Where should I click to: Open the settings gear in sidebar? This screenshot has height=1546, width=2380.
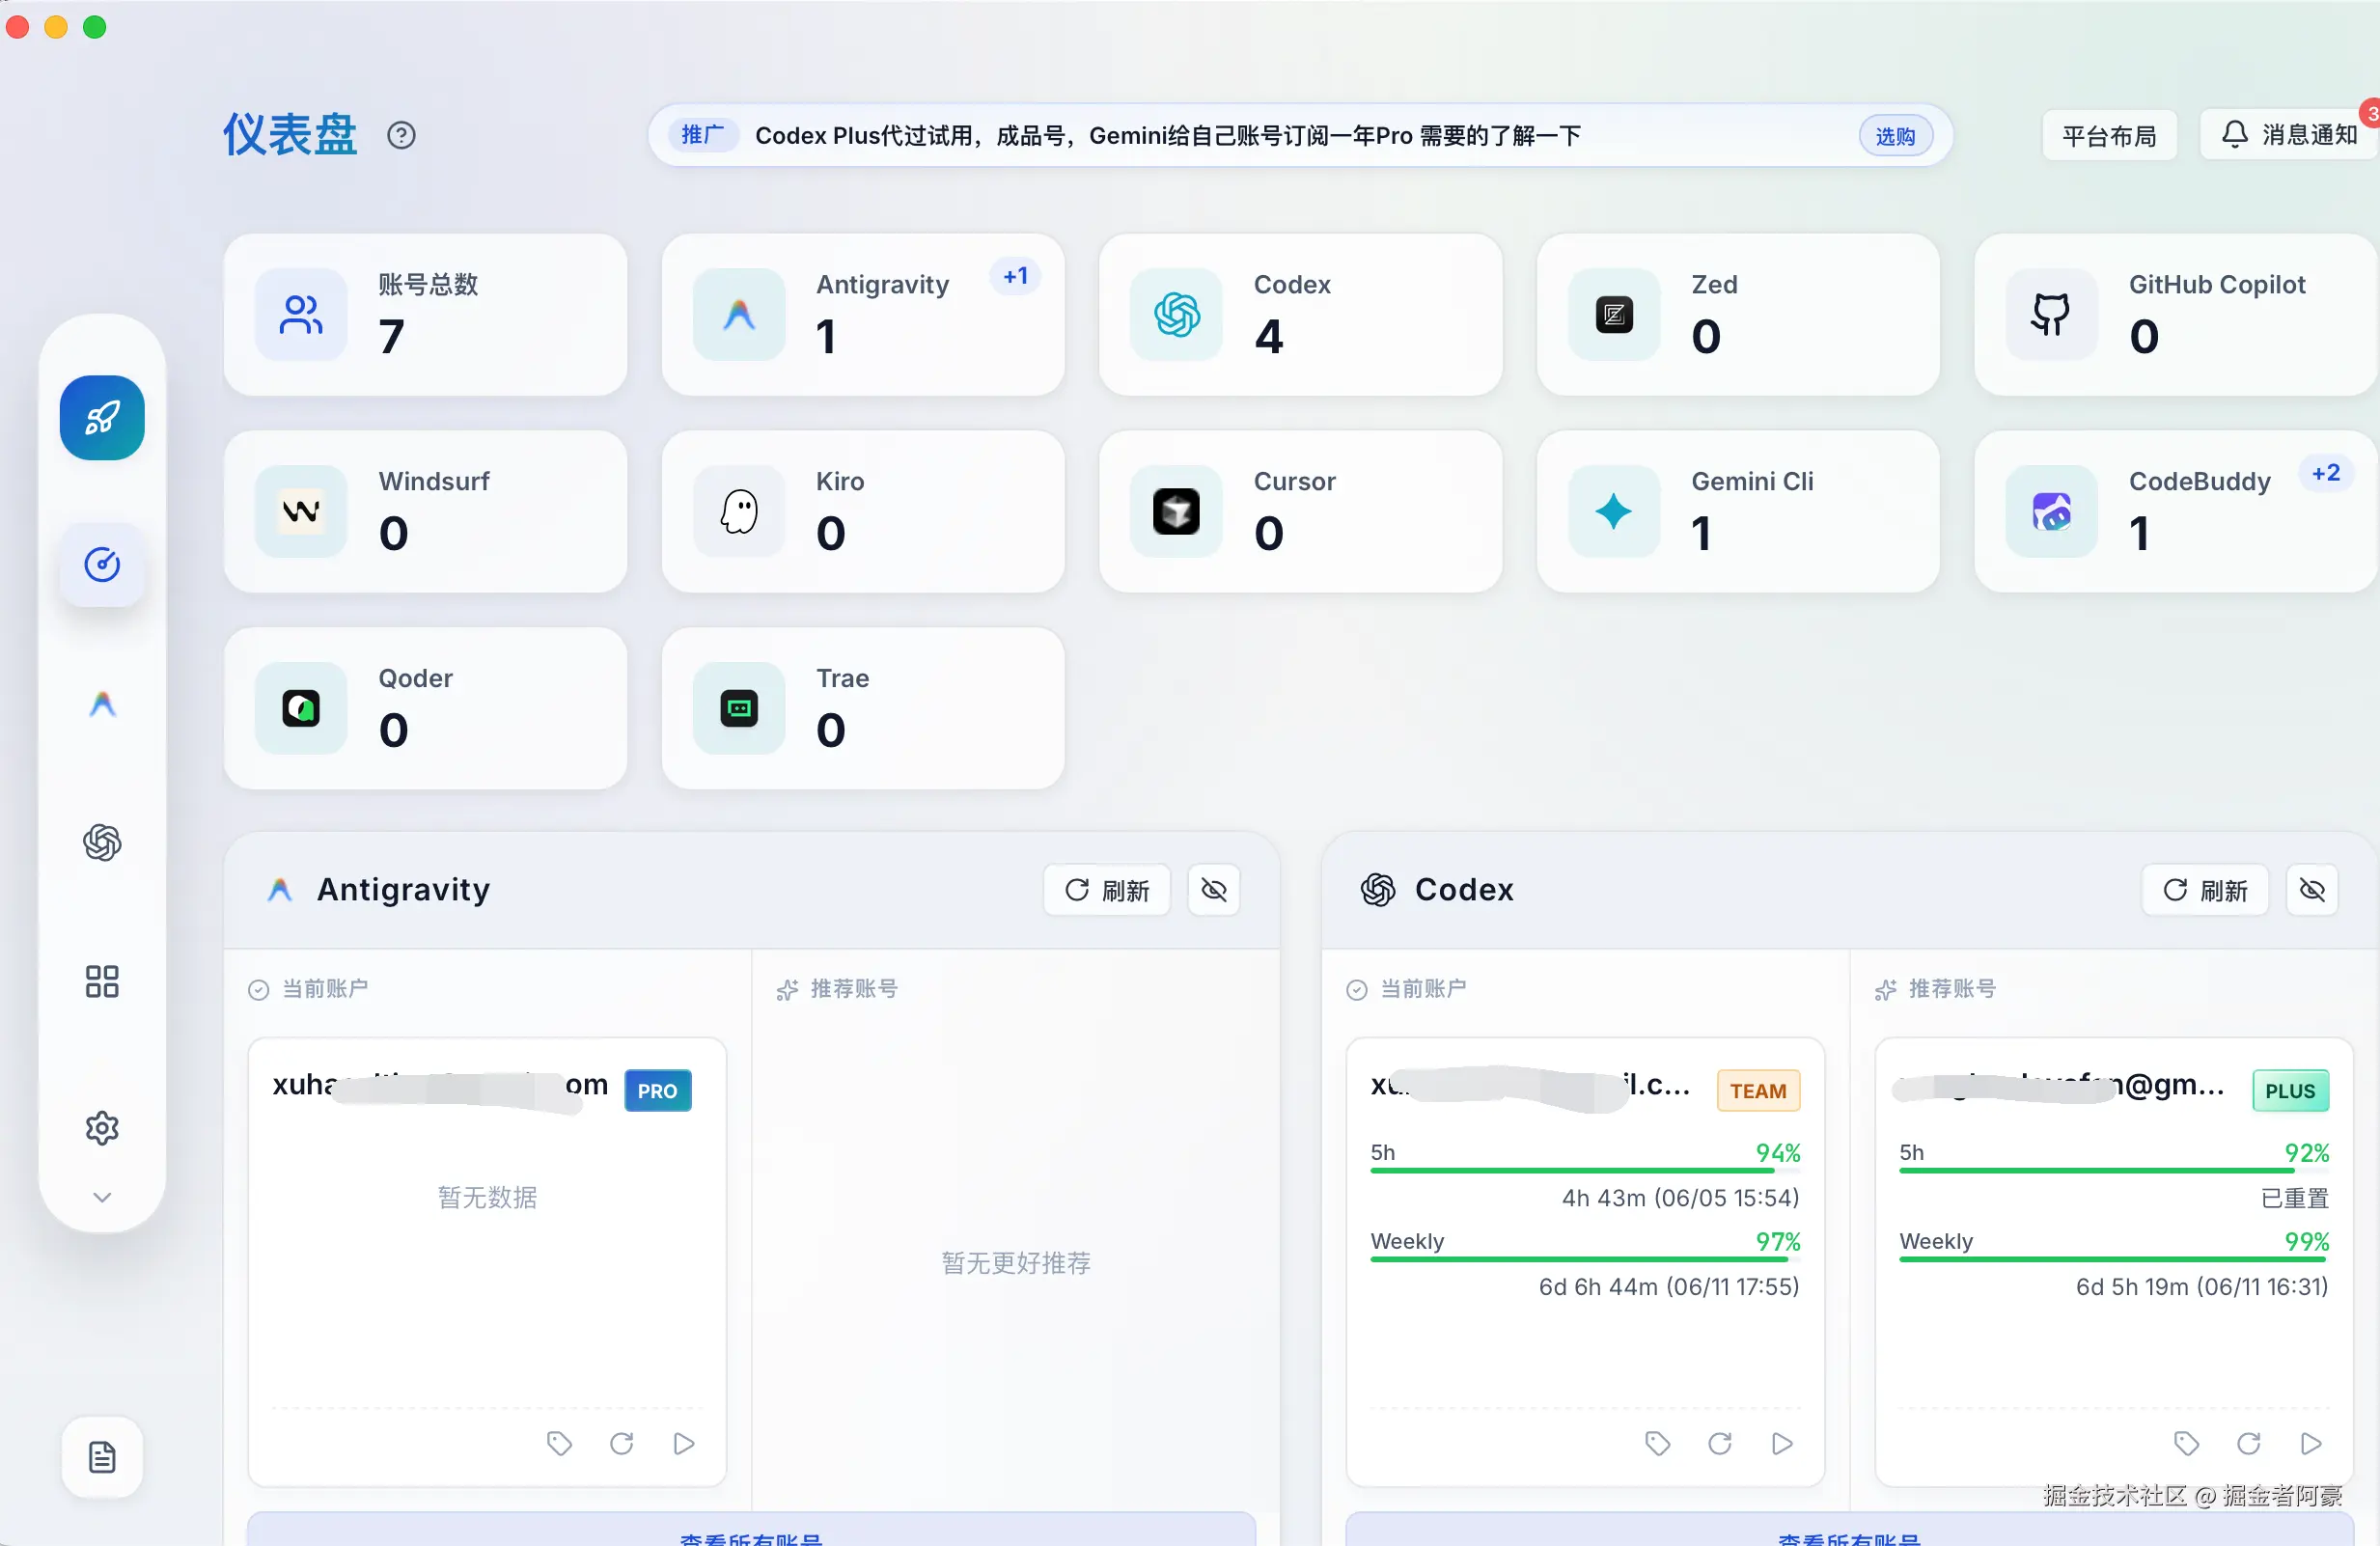102,1129
